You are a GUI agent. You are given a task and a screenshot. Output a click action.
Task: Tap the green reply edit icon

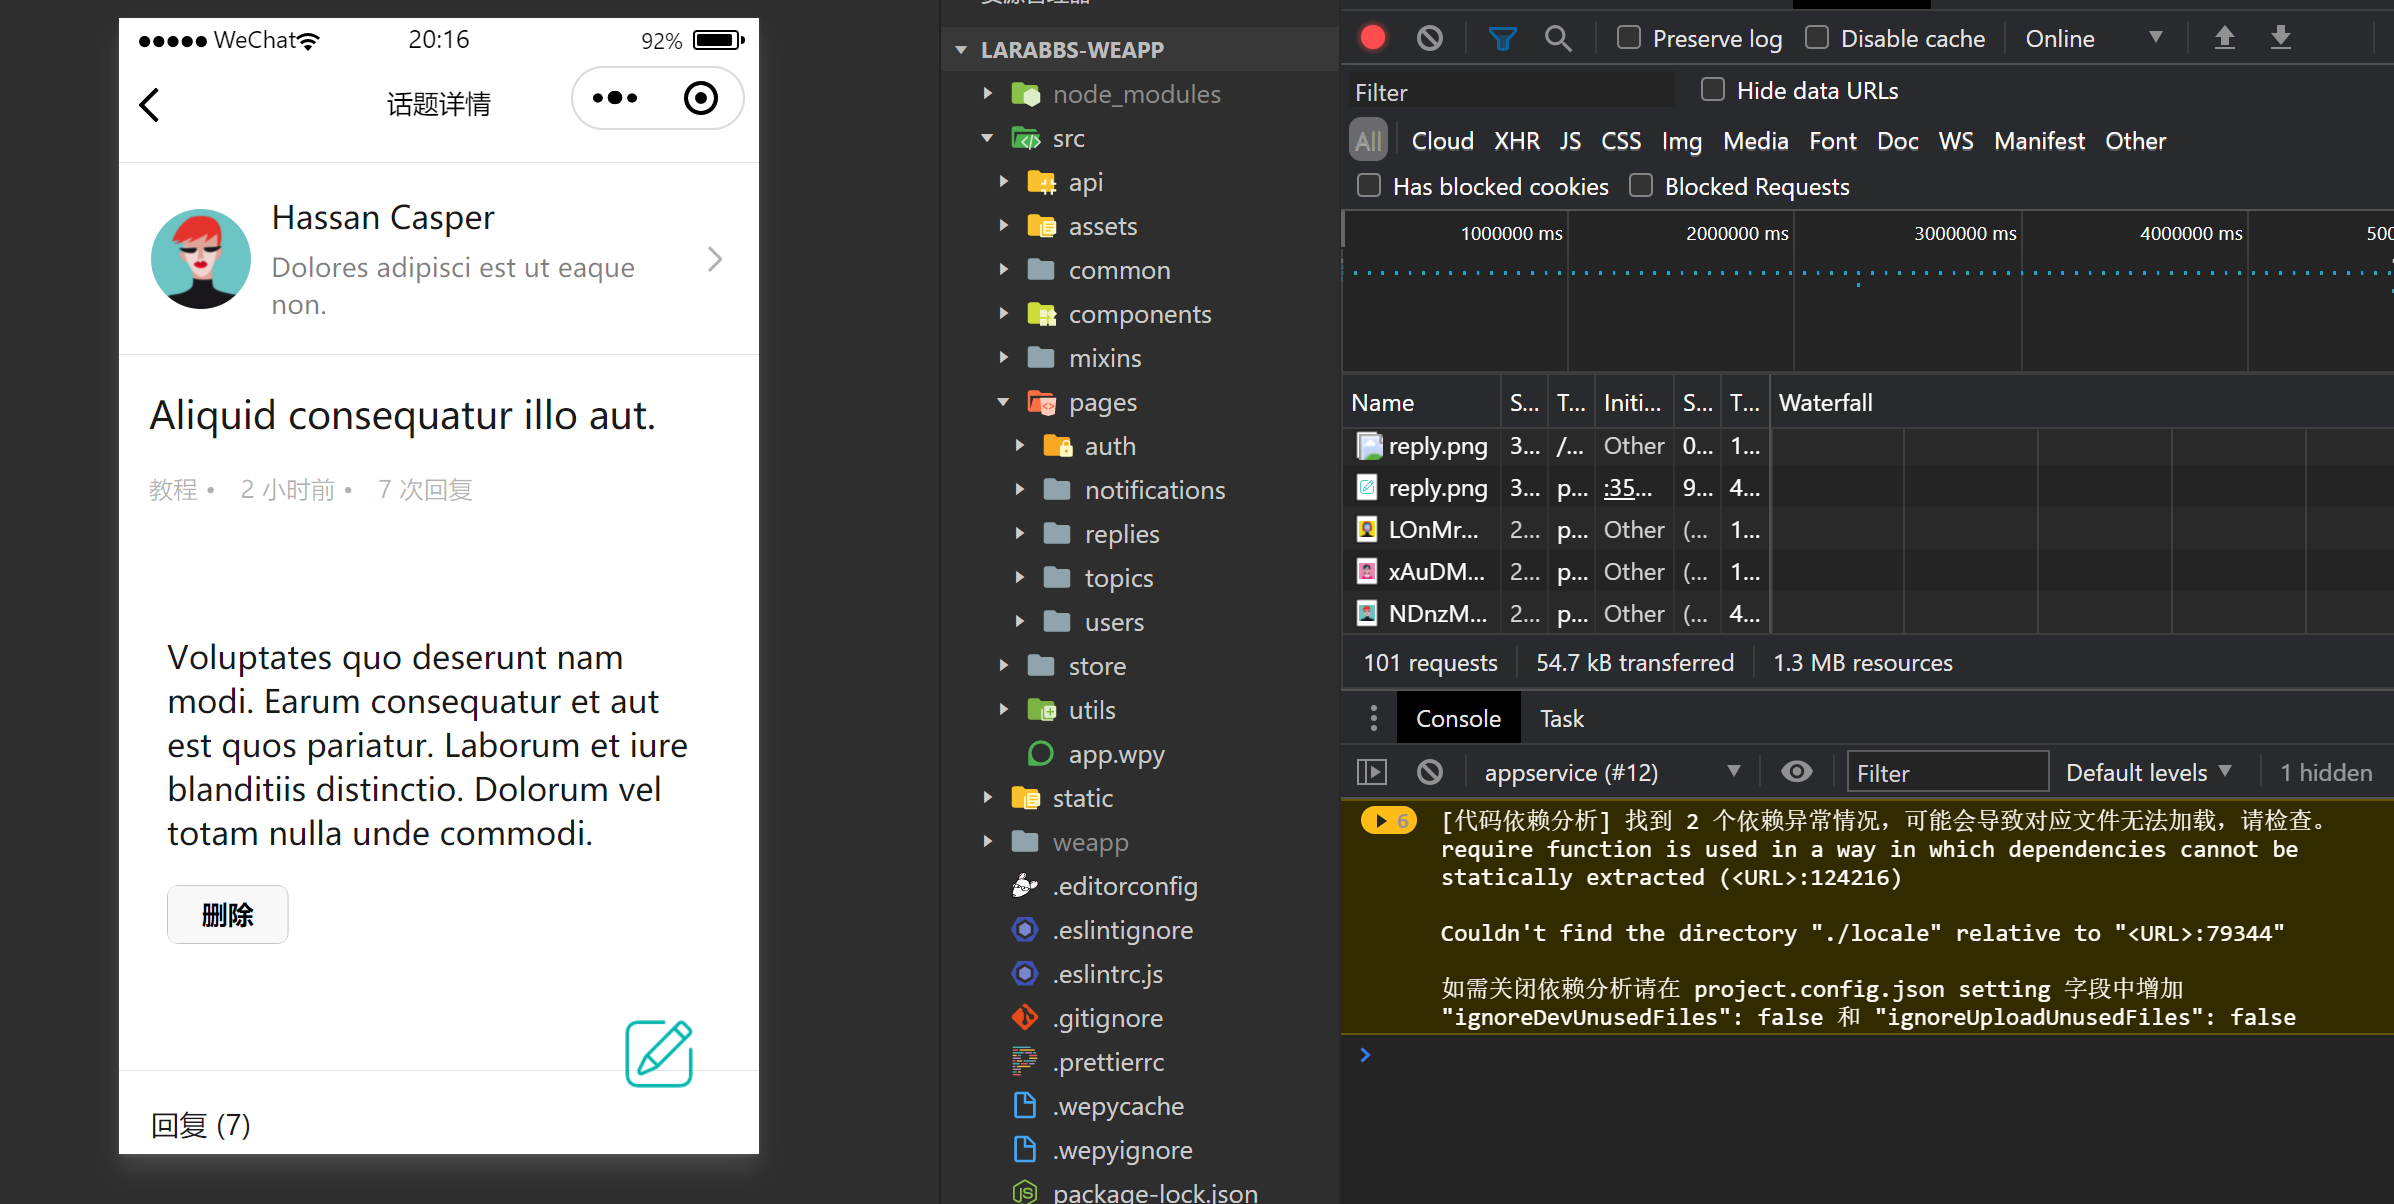pyautogui.click(x=659, y=1053)
